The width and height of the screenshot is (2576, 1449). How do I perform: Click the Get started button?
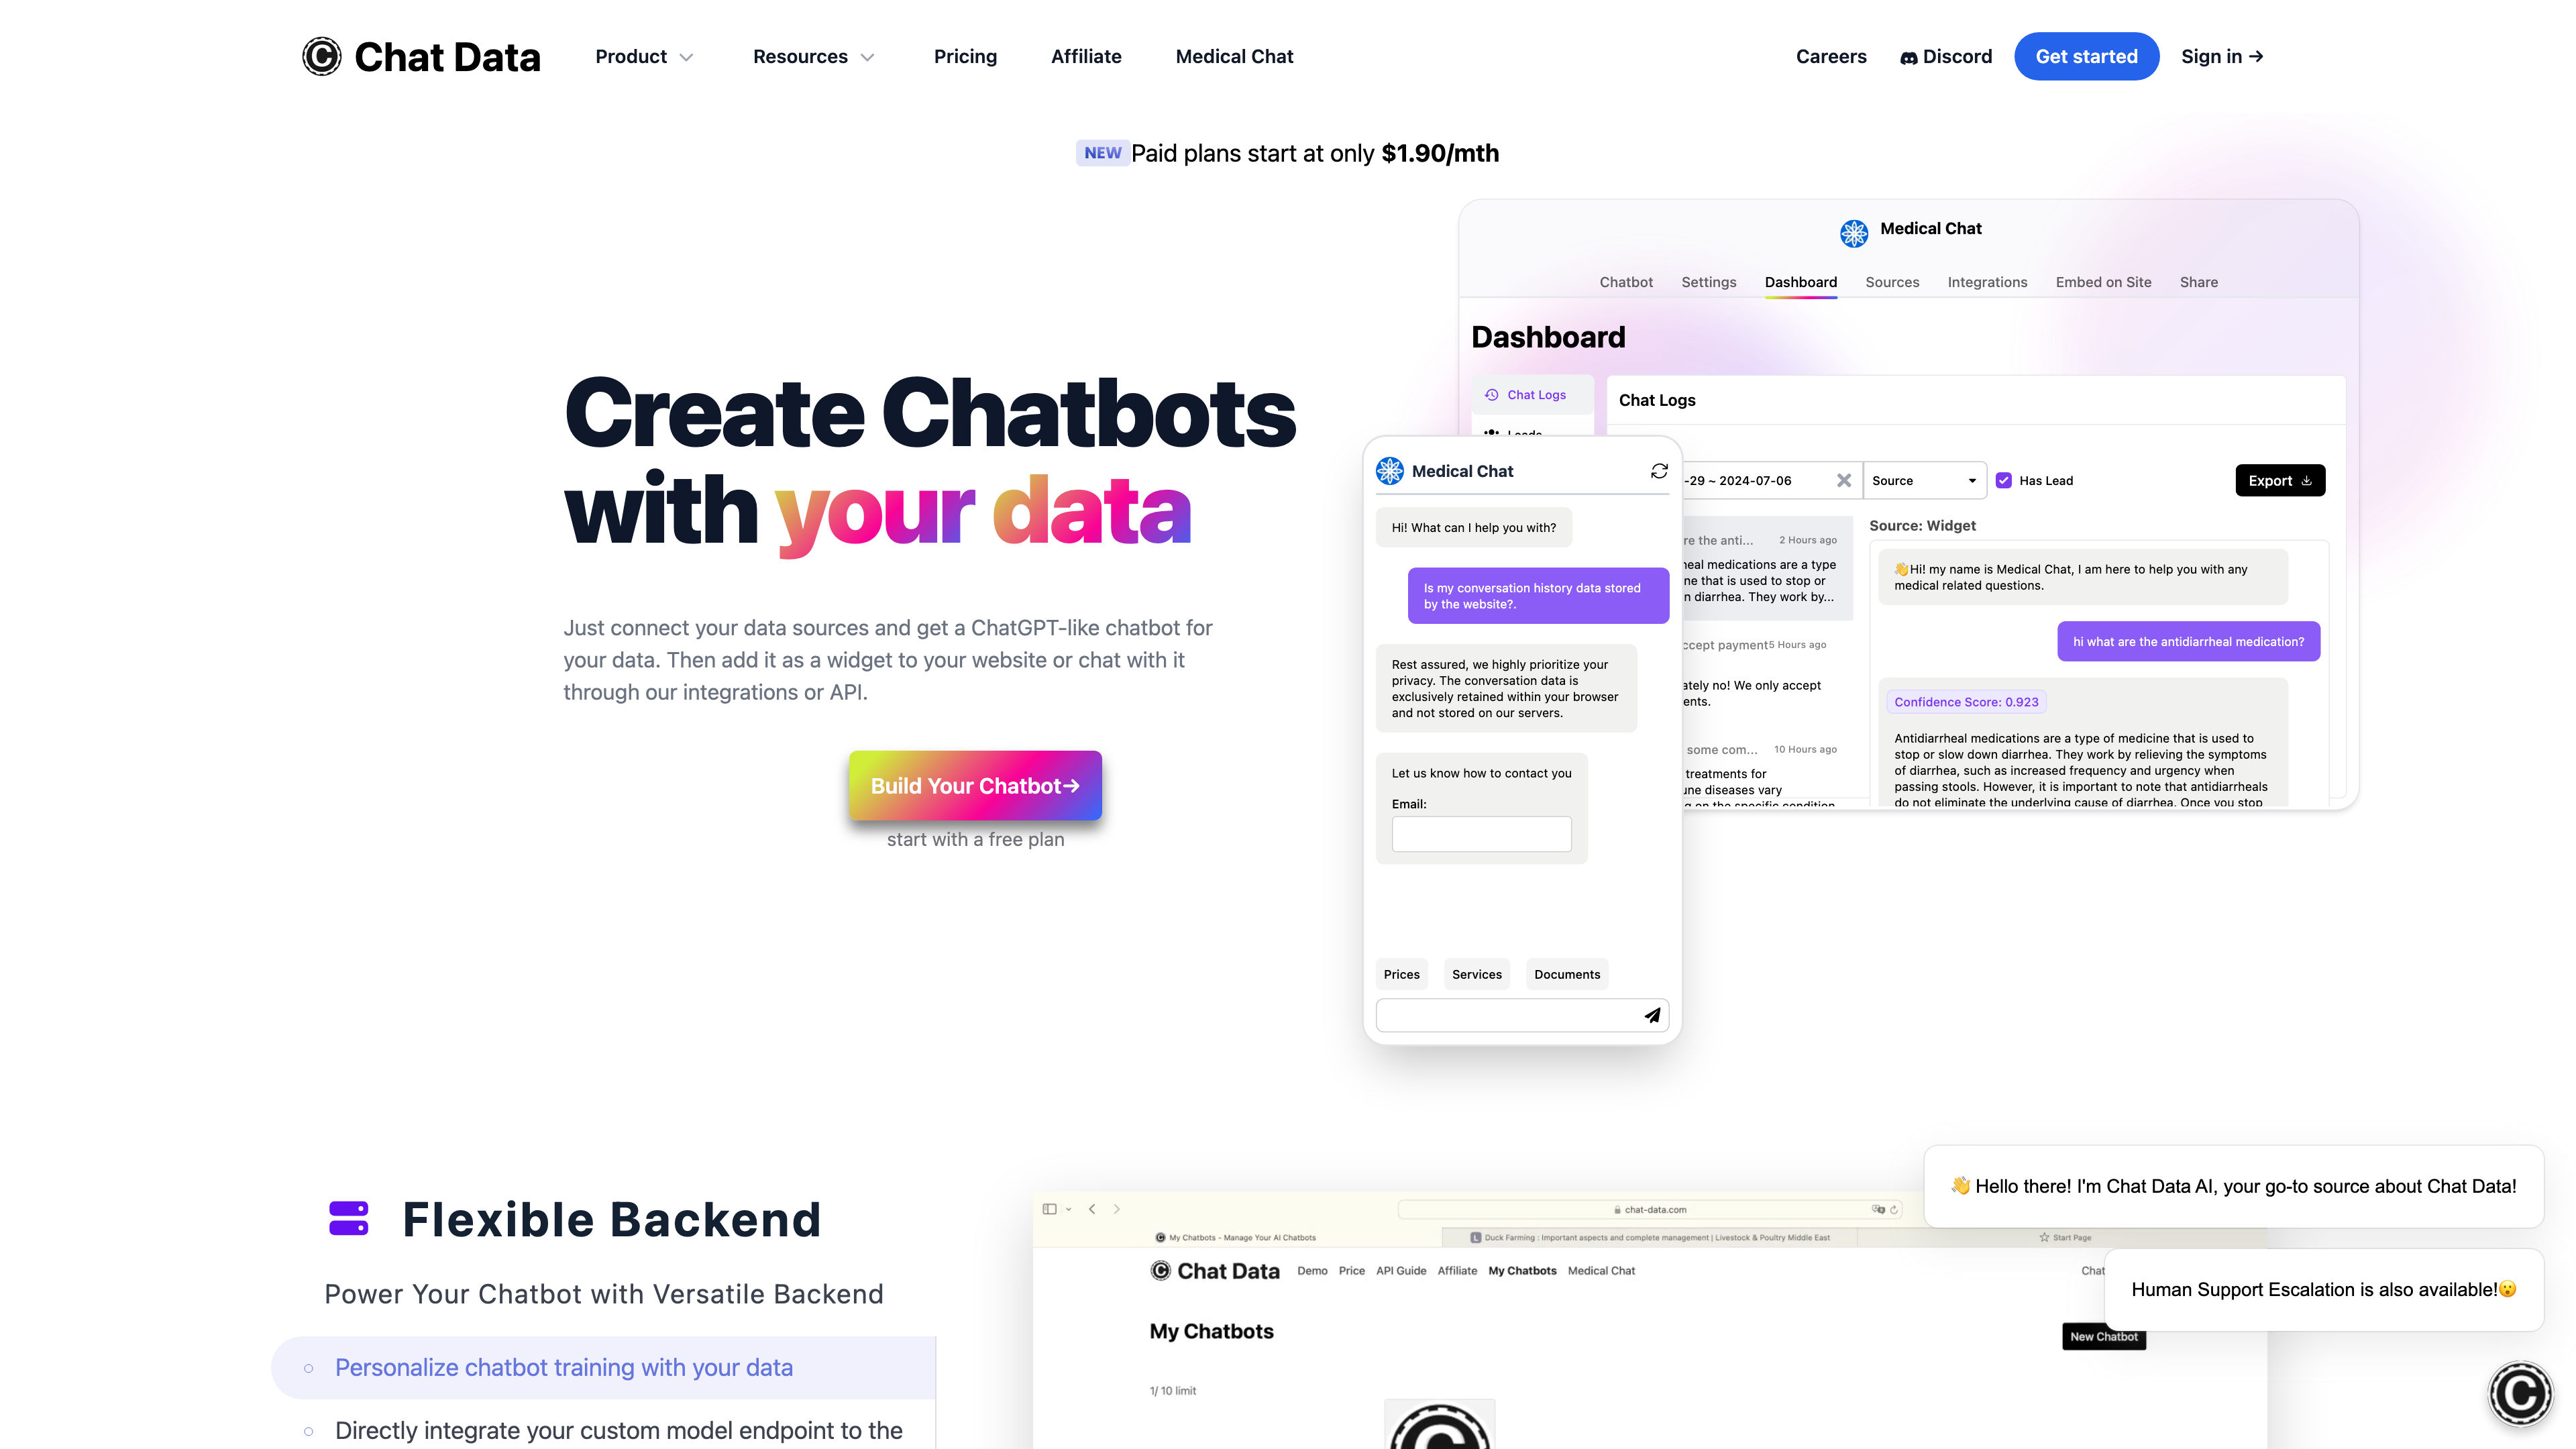(x=2086, y=55)
